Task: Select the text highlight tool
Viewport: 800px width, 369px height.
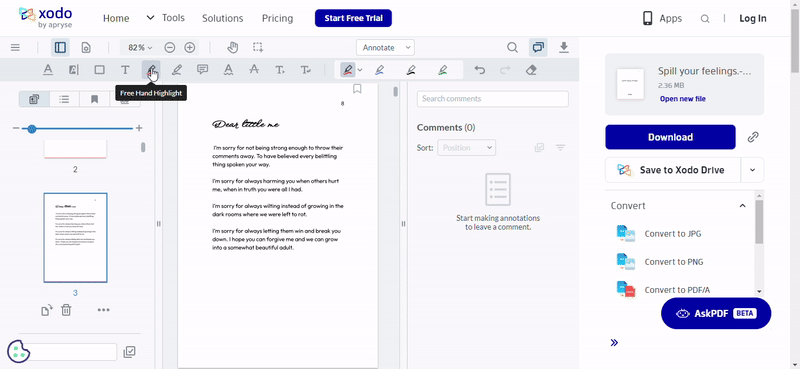Action: pos(73,70)
